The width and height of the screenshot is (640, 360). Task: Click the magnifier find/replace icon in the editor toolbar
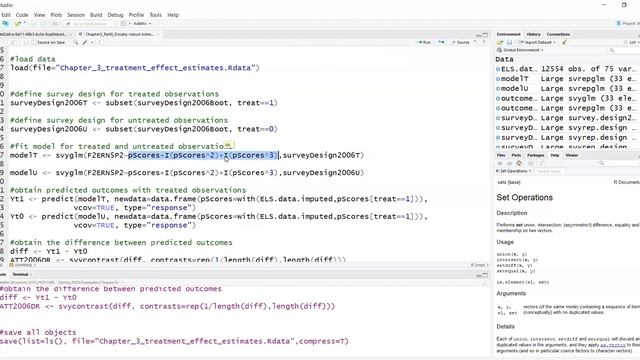76,42
